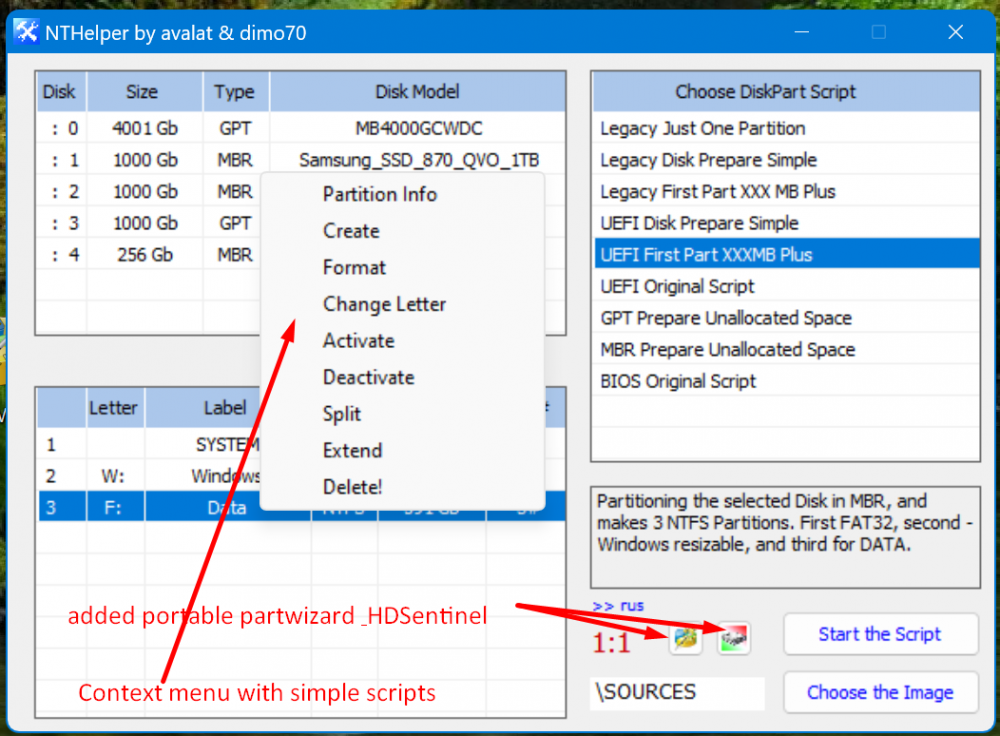The height and width of the screenshot is (736, 1000).
Task: Switch language via >> rus link
Action: pyautogui.click(x=618, y=605)
